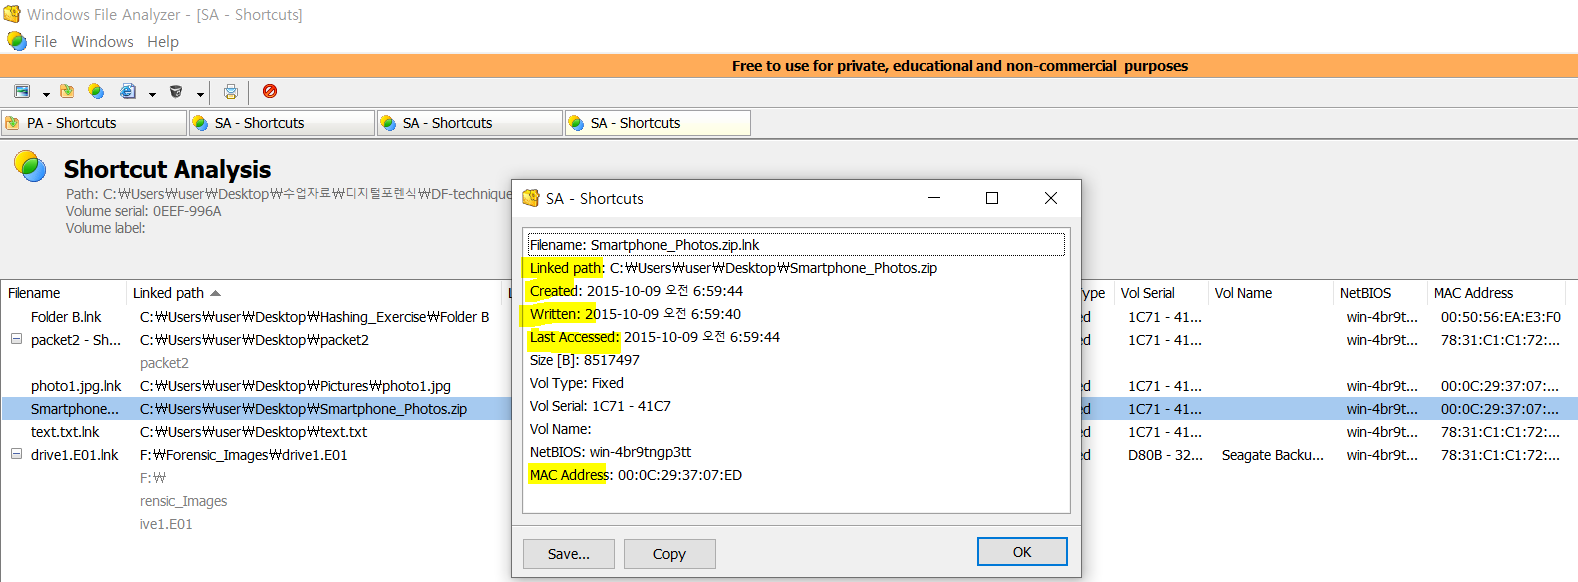Screen dimensions: 1578x582
Task: Click linked path F:\Forensic_Images\drive1.E01
Action: click(x=244, y=455)
